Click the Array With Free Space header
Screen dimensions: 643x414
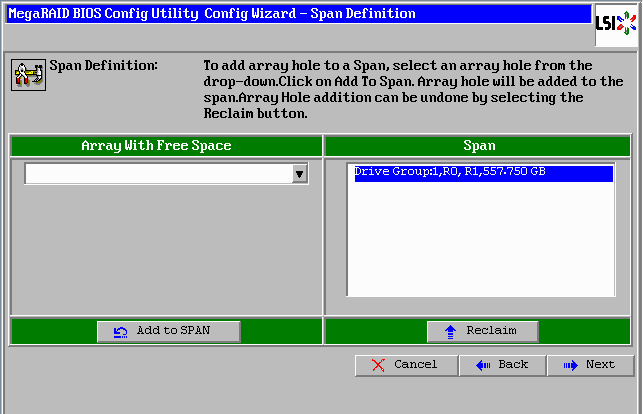click(x=156, y=146)
